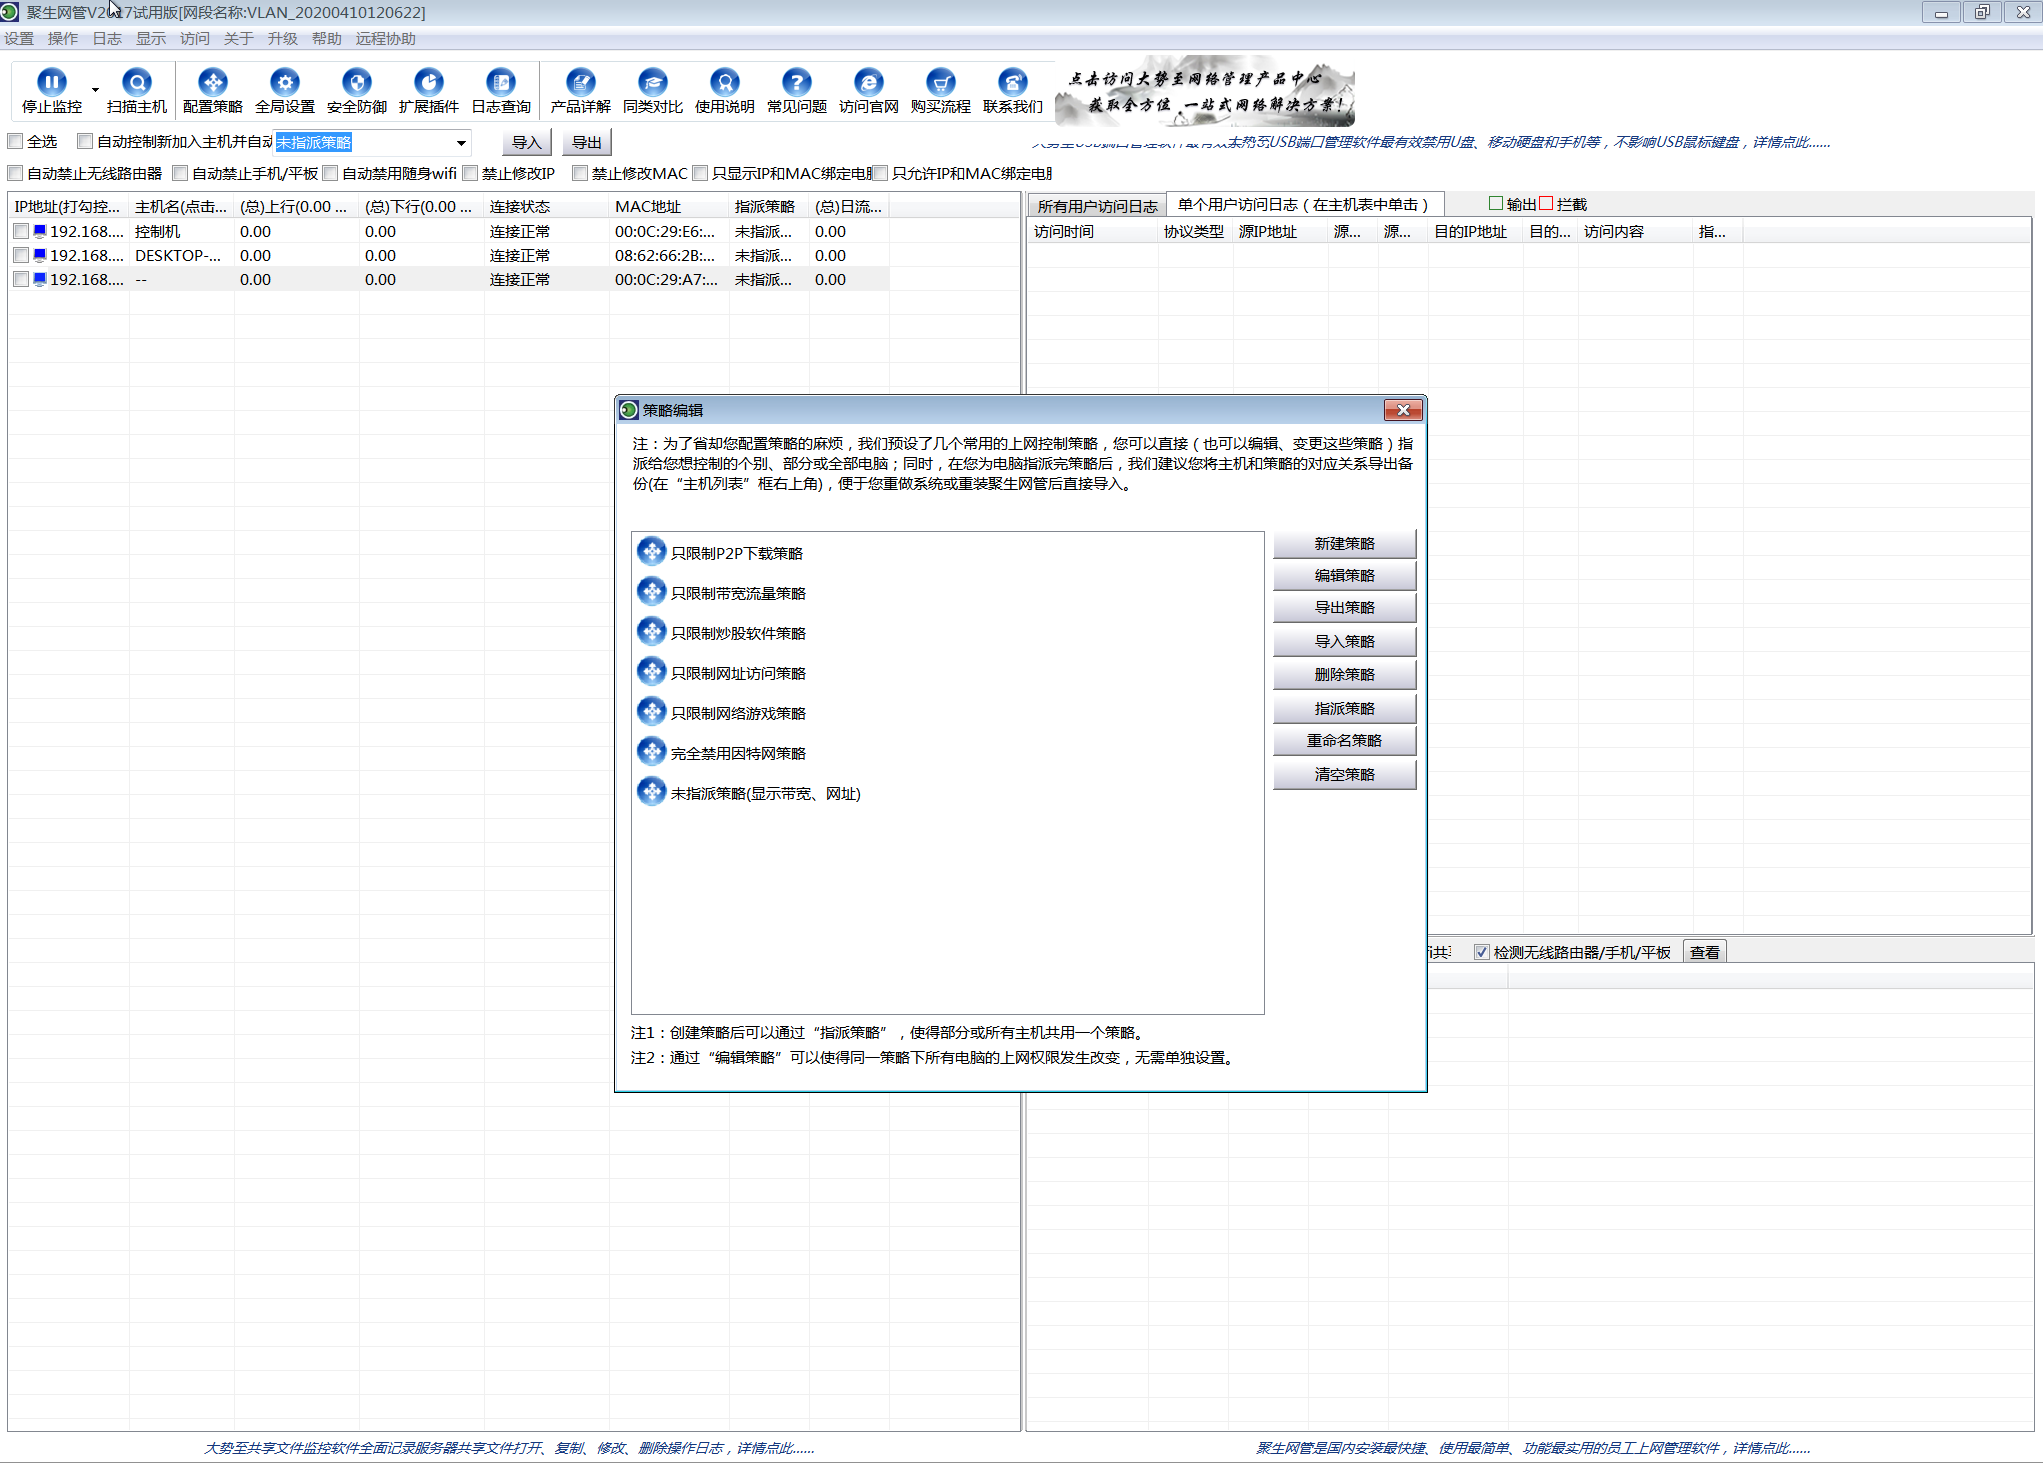Click the 访问官网 browser icon
The width and height of the screenshot is (2043, 1463).
click(x=868, y=82)
